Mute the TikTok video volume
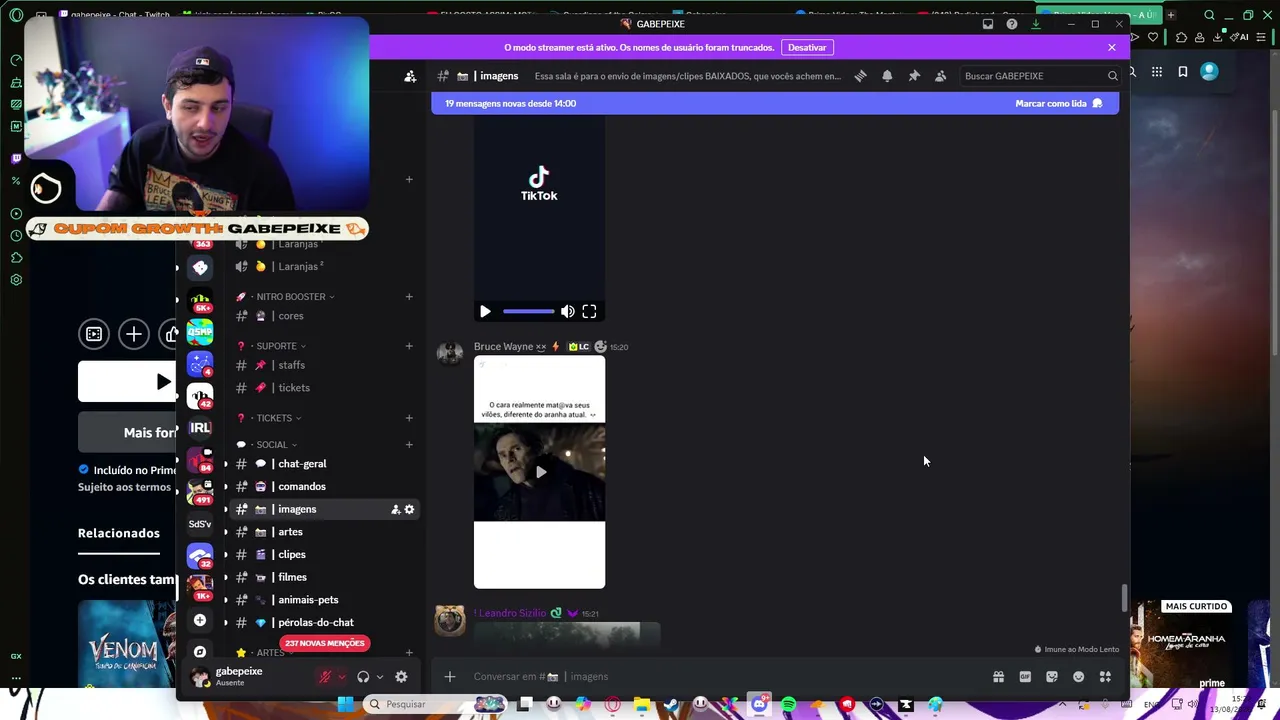The width and height of the screenshot is (1280, 720). [568, 312]
